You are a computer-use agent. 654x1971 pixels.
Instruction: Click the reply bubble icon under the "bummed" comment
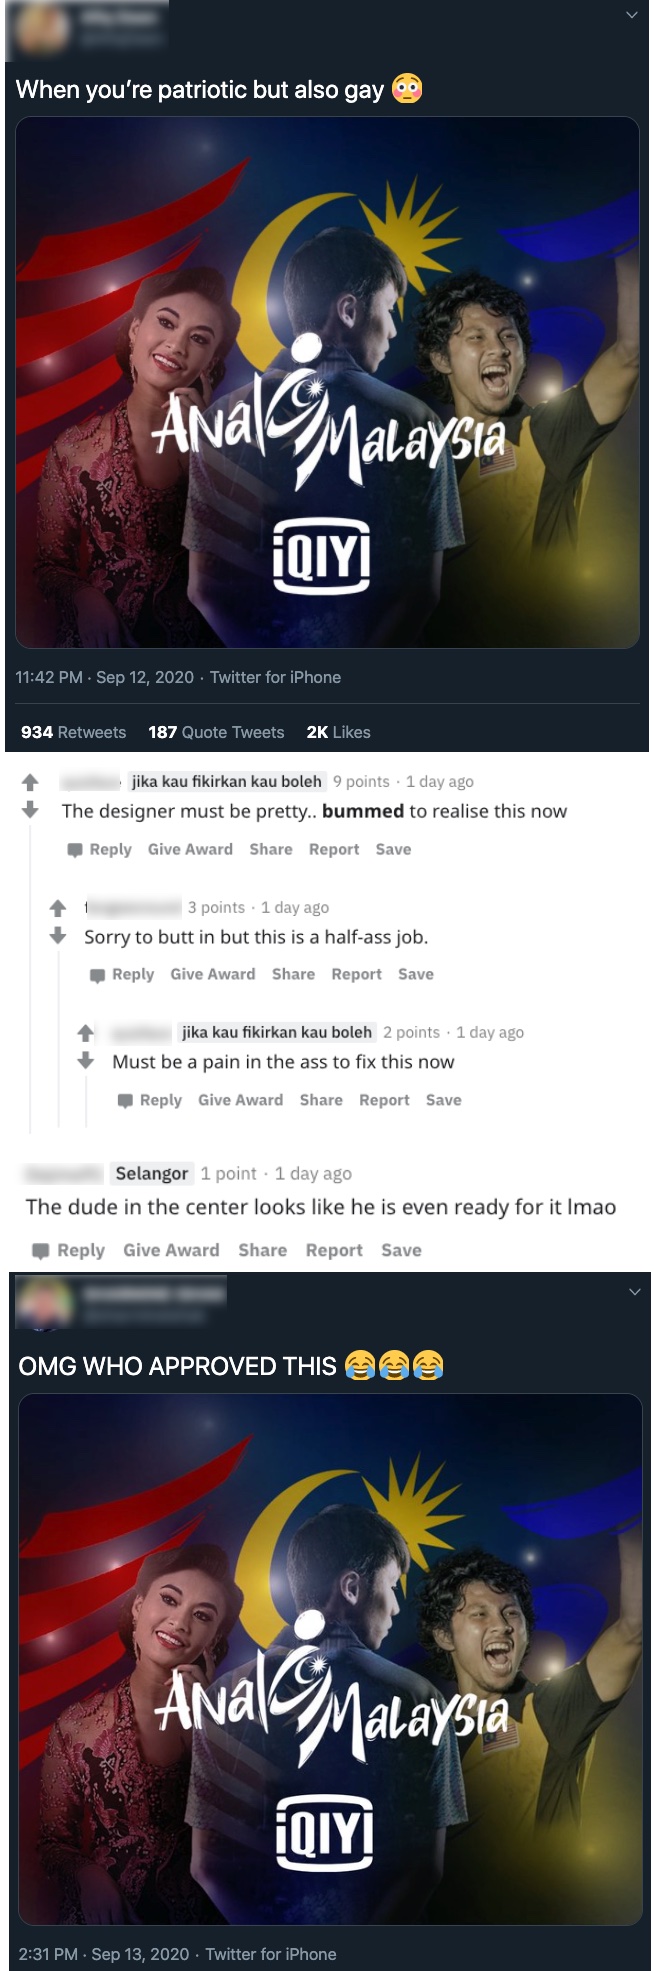[x=75, y=850]
